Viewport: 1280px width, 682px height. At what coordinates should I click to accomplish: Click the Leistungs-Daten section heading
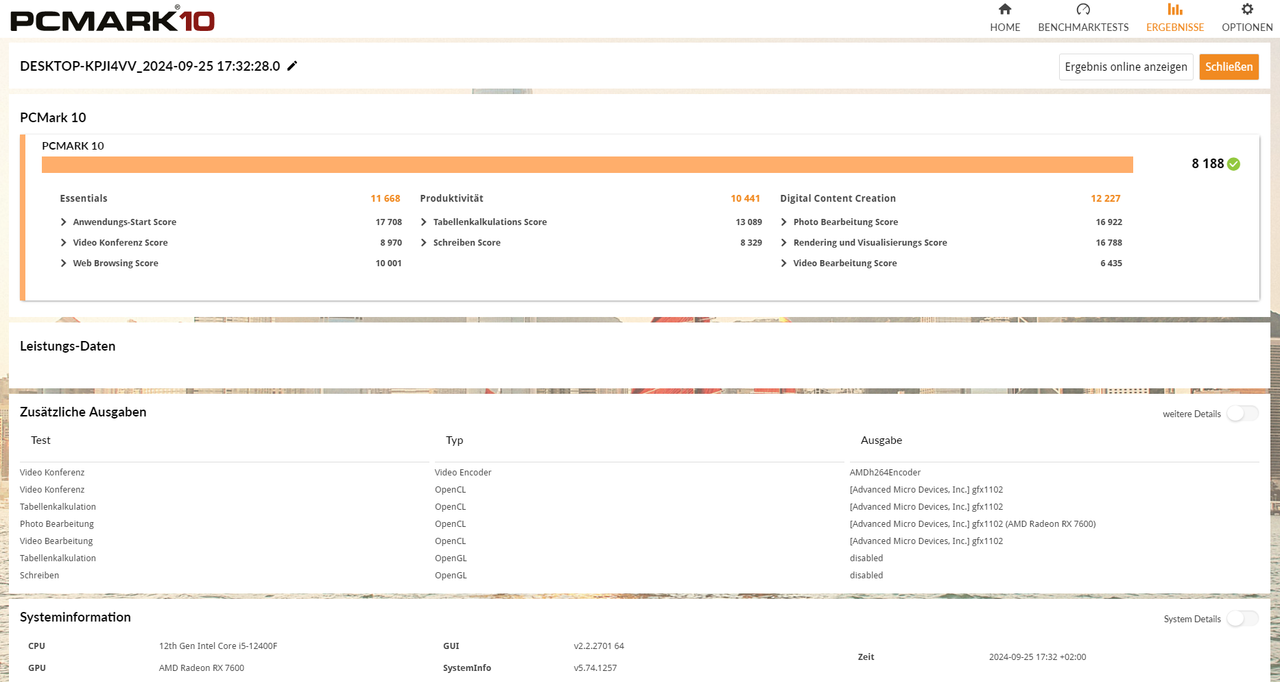pos(68,346)
